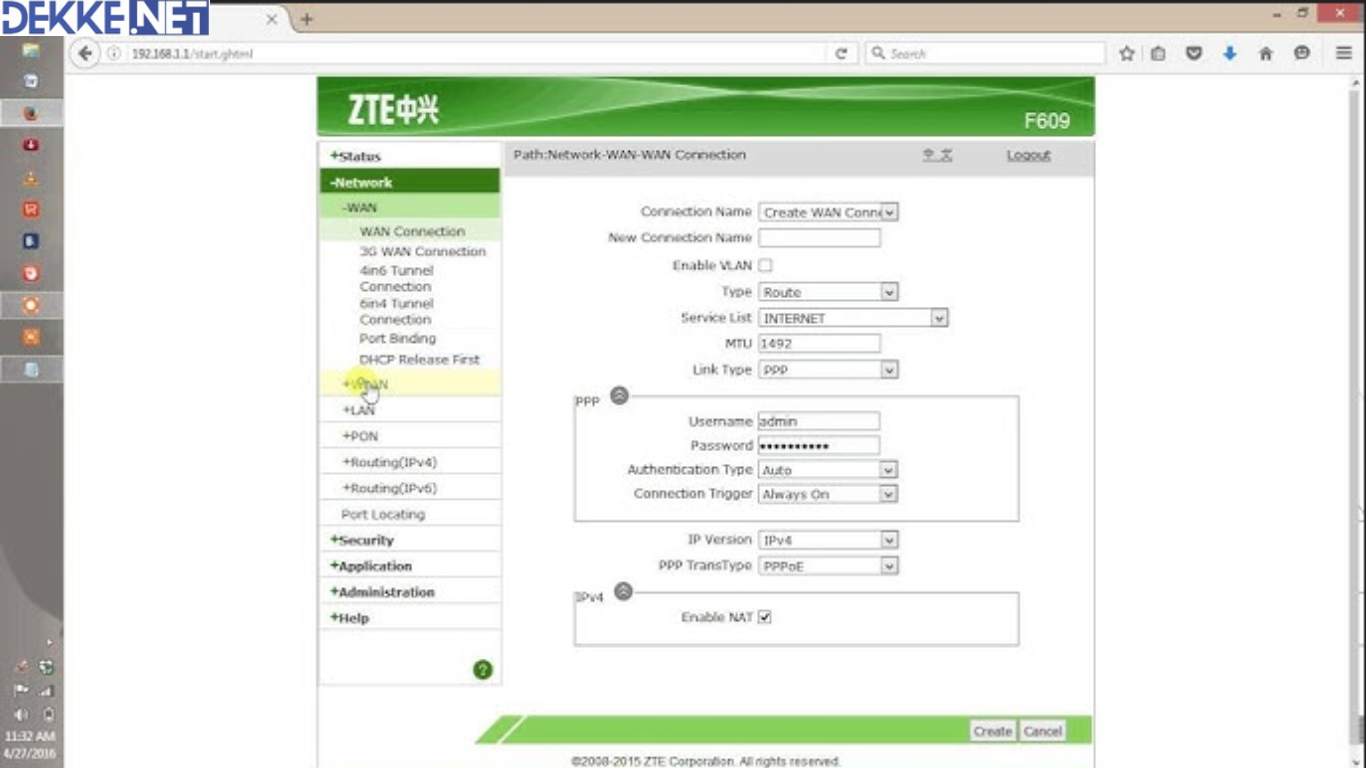Click the Pocket icon in toolbar
Screen dimensions: 1366x768
click(1194, 54)
